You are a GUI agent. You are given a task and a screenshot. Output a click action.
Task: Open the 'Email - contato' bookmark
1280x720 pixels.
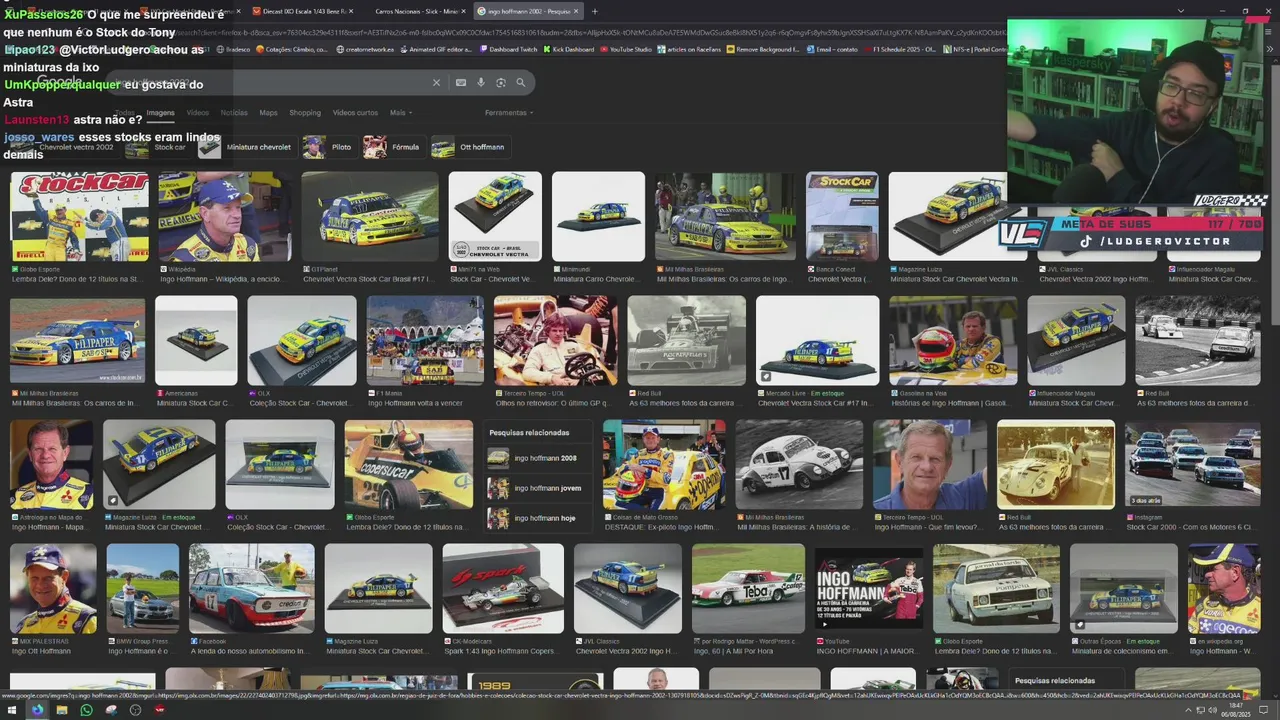tap(832, 49)
